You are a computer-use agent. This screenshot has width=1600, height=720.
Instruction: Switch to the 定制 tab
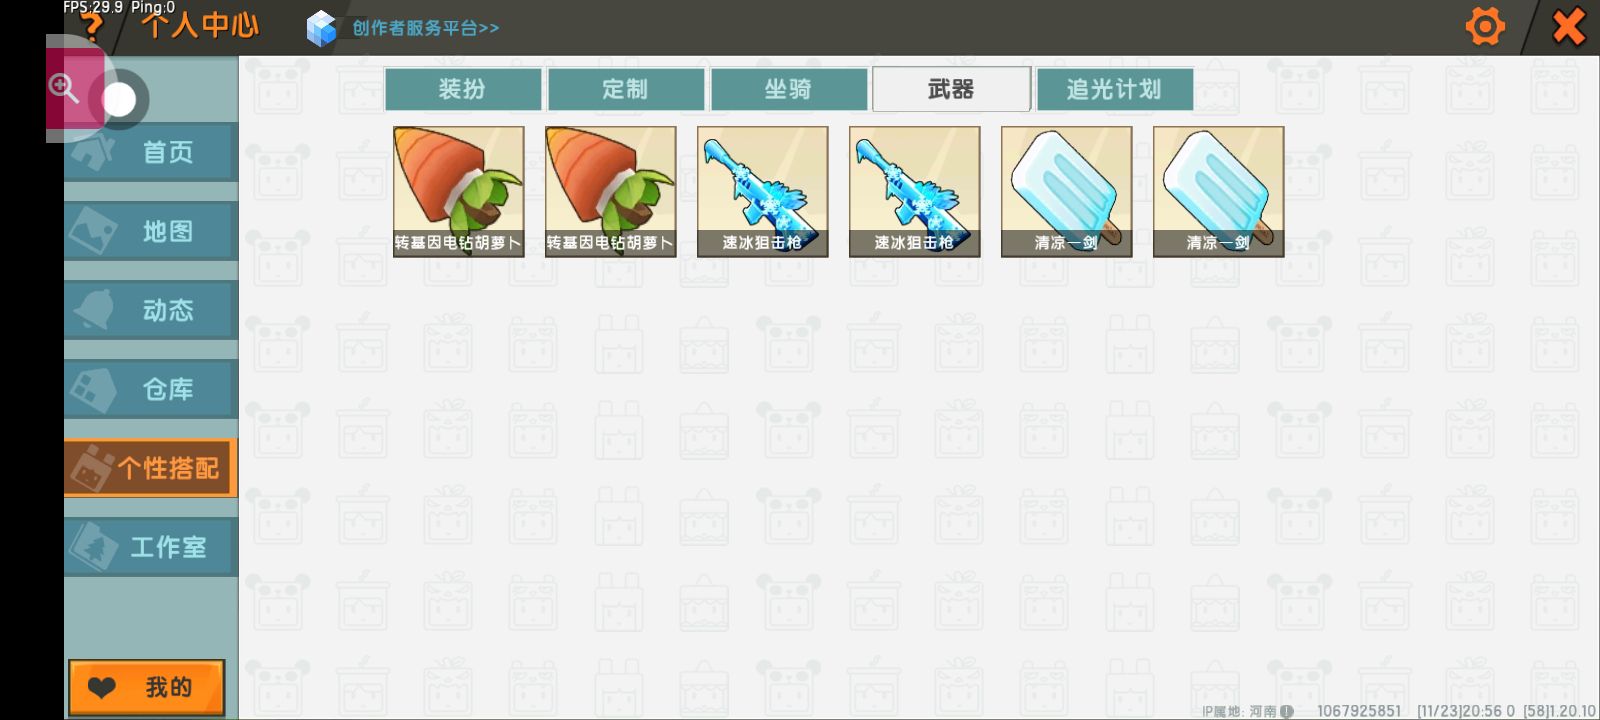click(625, 89)
